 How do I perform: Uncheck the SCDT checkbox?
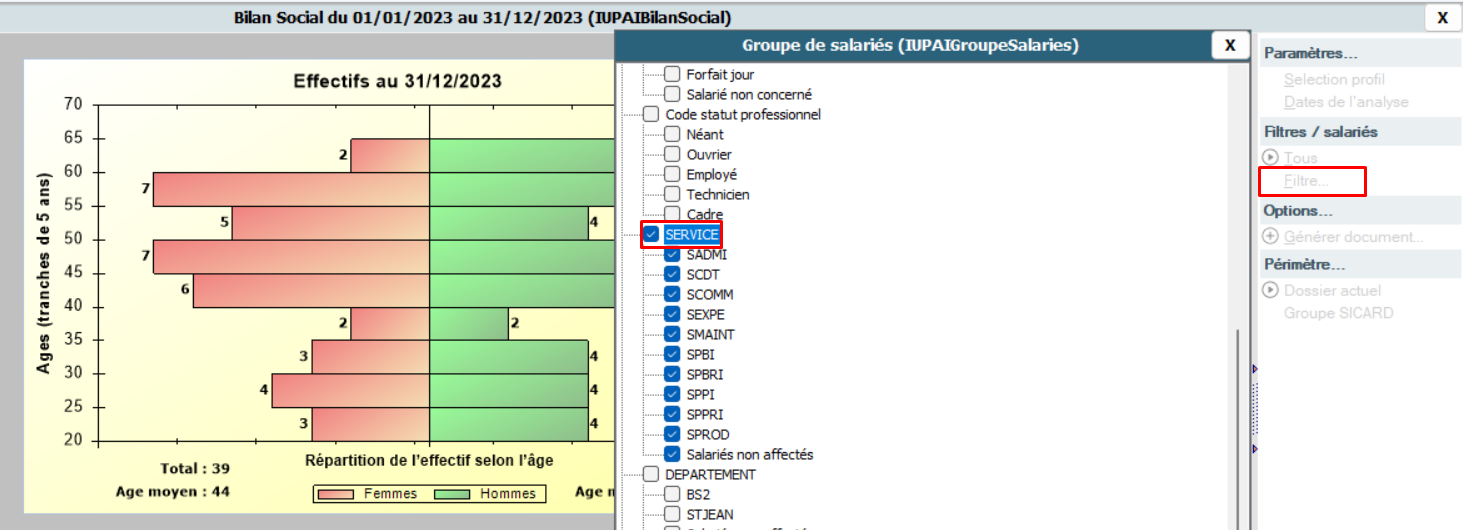point(672,274)
